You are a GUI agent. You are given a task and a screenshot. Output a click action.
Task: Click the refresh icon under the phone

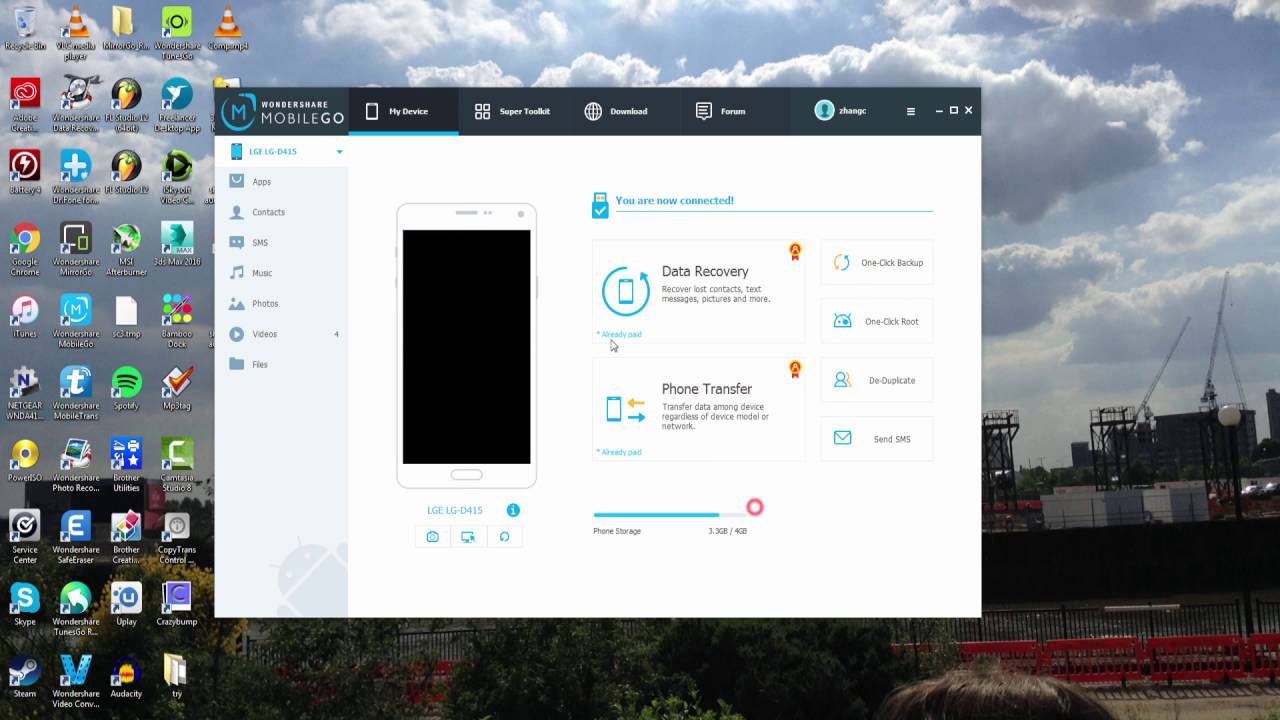tap(504, 537)
